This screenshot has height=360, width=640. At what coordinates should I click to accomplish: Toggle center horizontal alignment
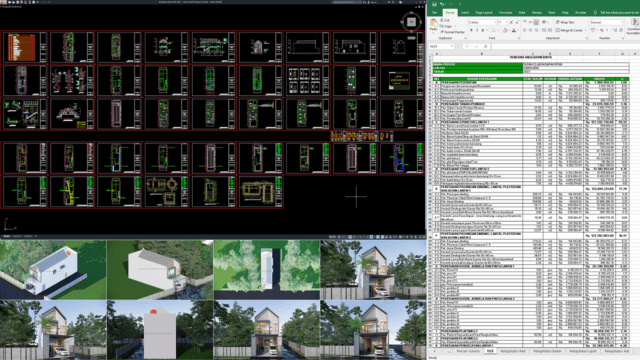[531, 30]
